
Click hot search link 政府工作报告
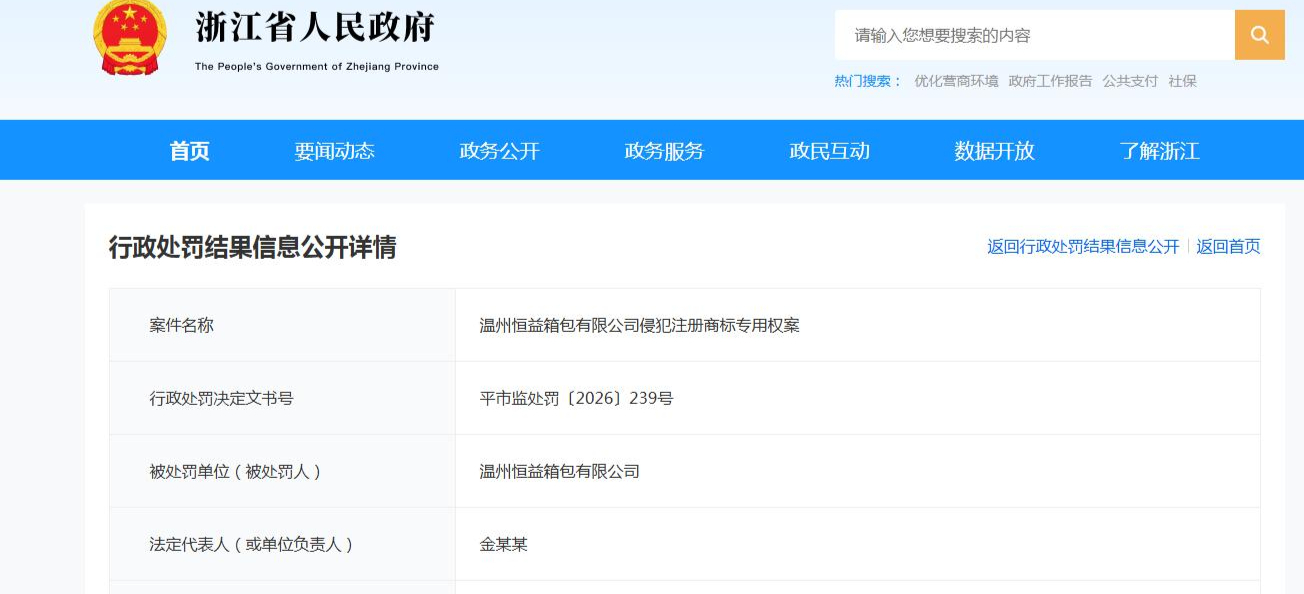[1050, 81]
